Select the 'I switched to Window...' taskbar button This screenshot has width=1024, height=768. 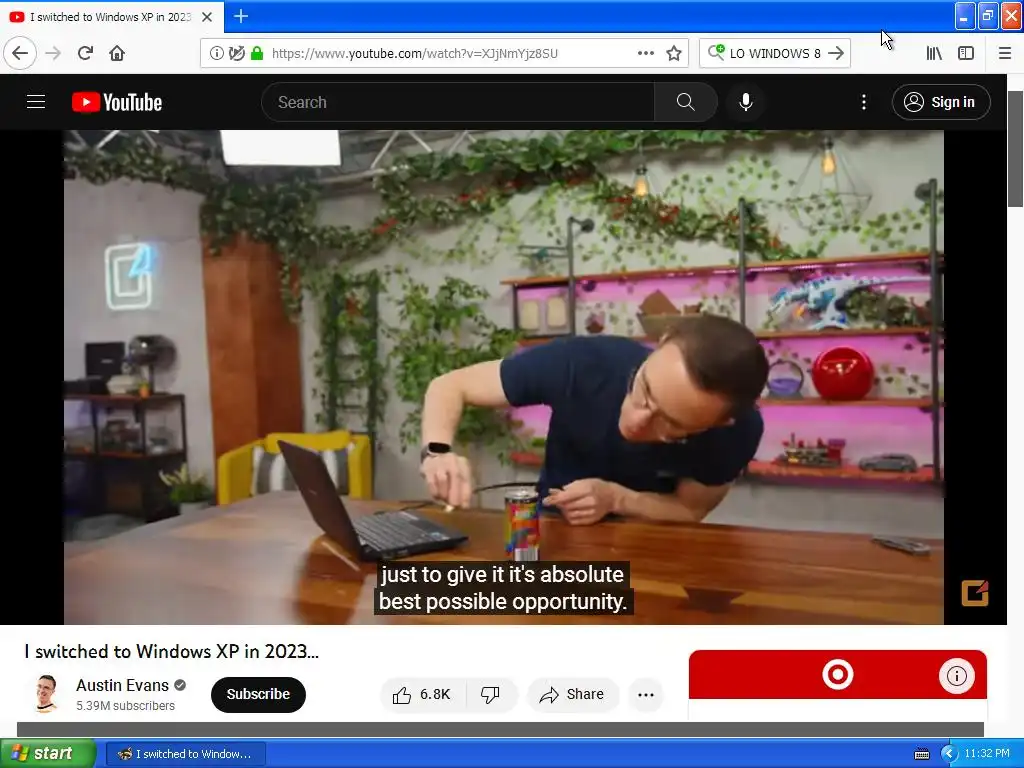[x=185, y=754]
